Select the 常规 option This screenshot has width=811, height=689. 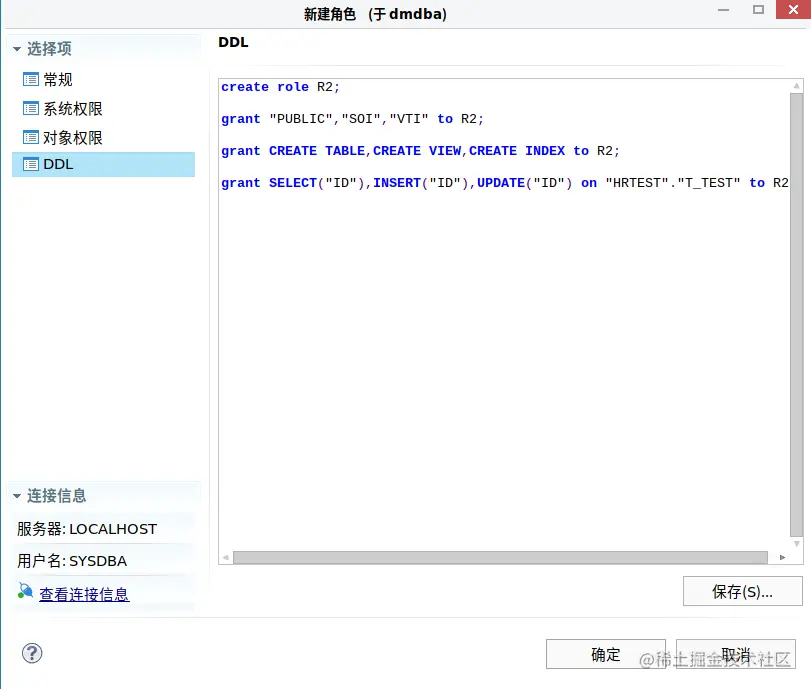60,79
